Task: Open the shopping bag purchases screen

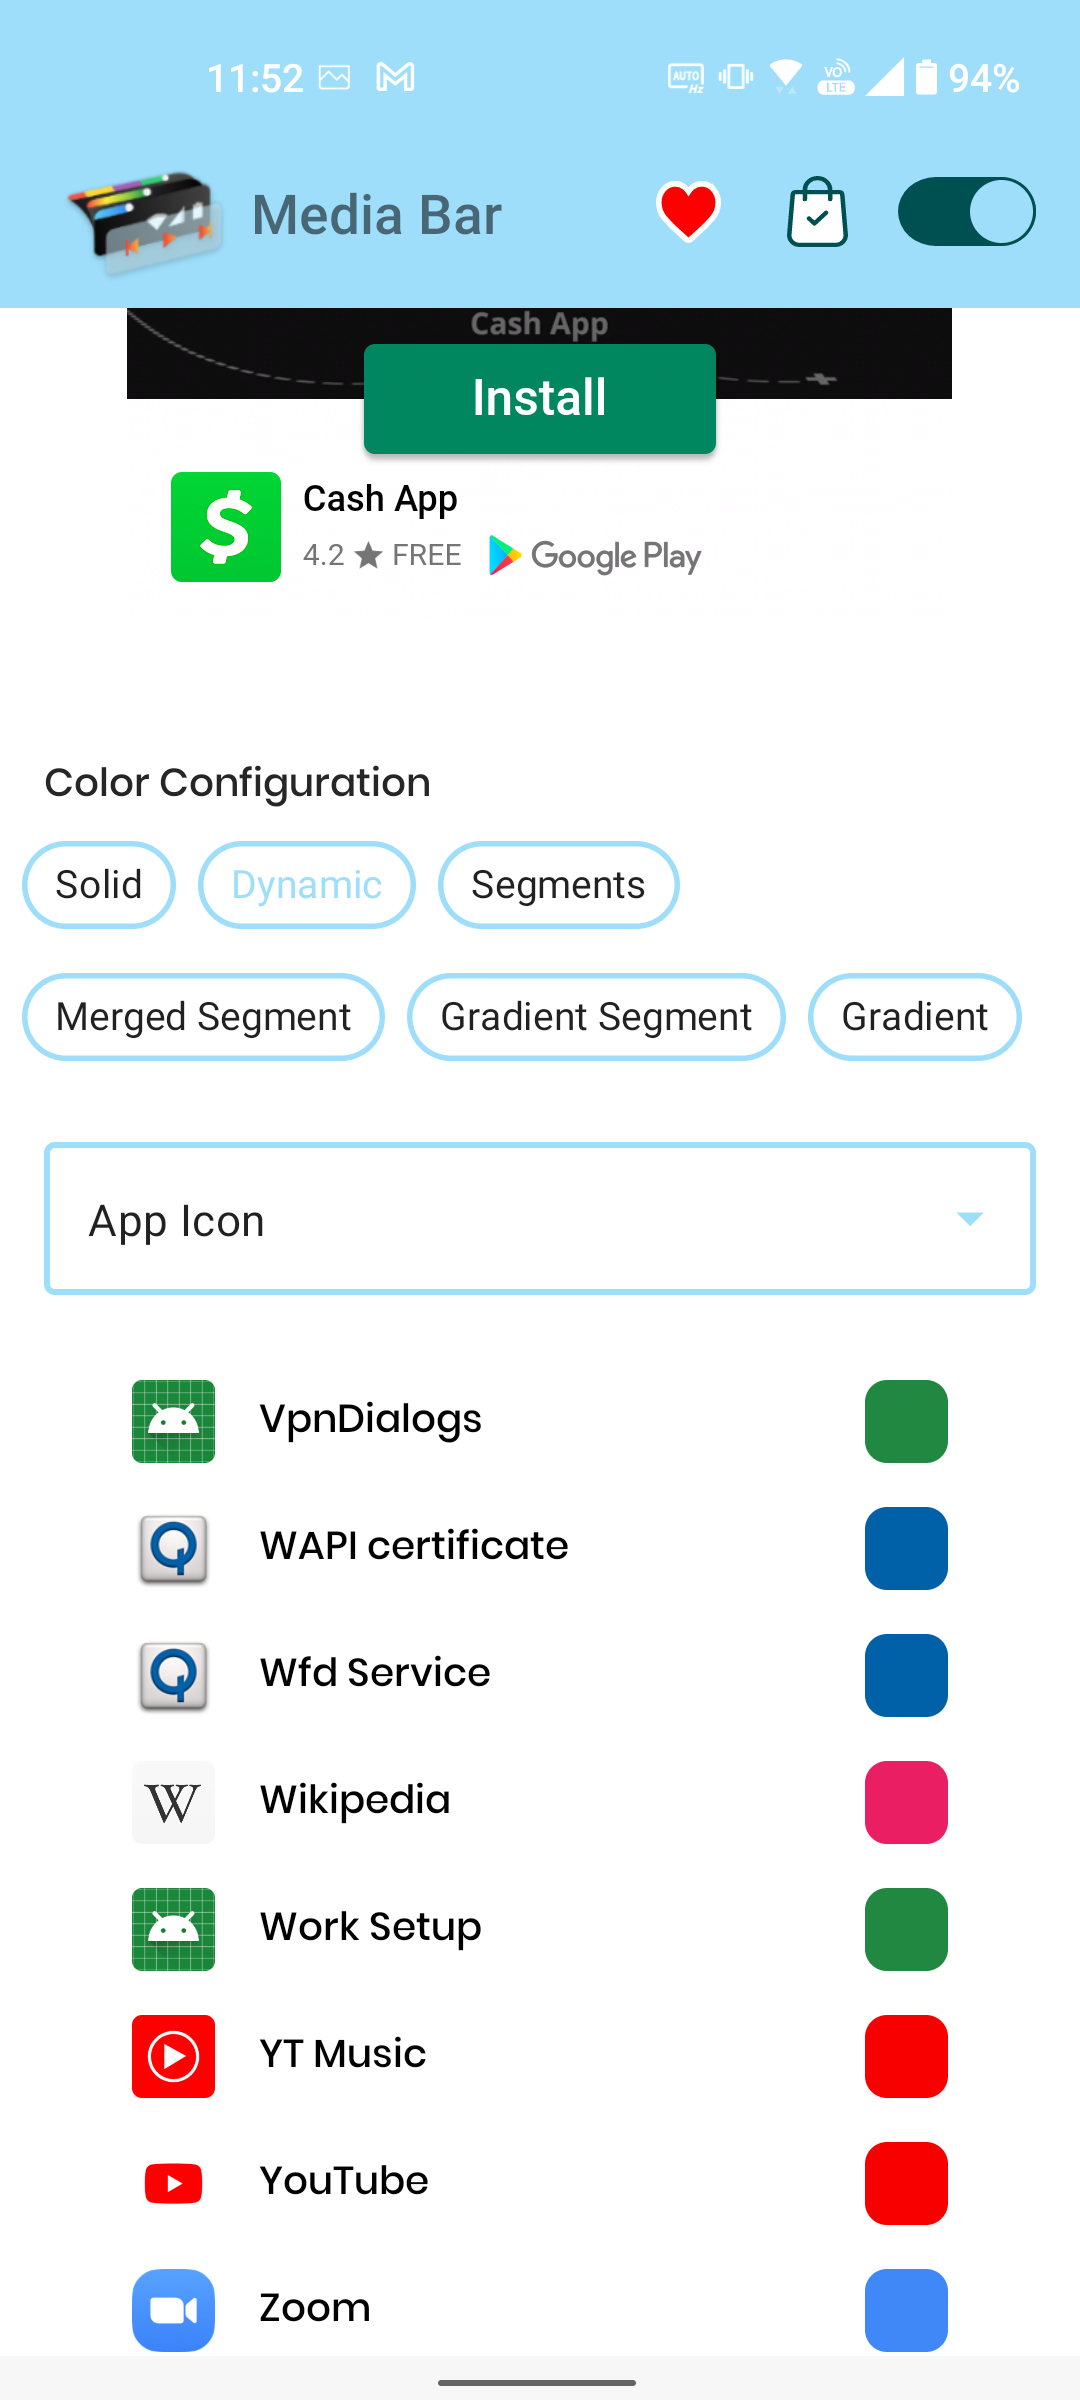Action: point(815,211)
